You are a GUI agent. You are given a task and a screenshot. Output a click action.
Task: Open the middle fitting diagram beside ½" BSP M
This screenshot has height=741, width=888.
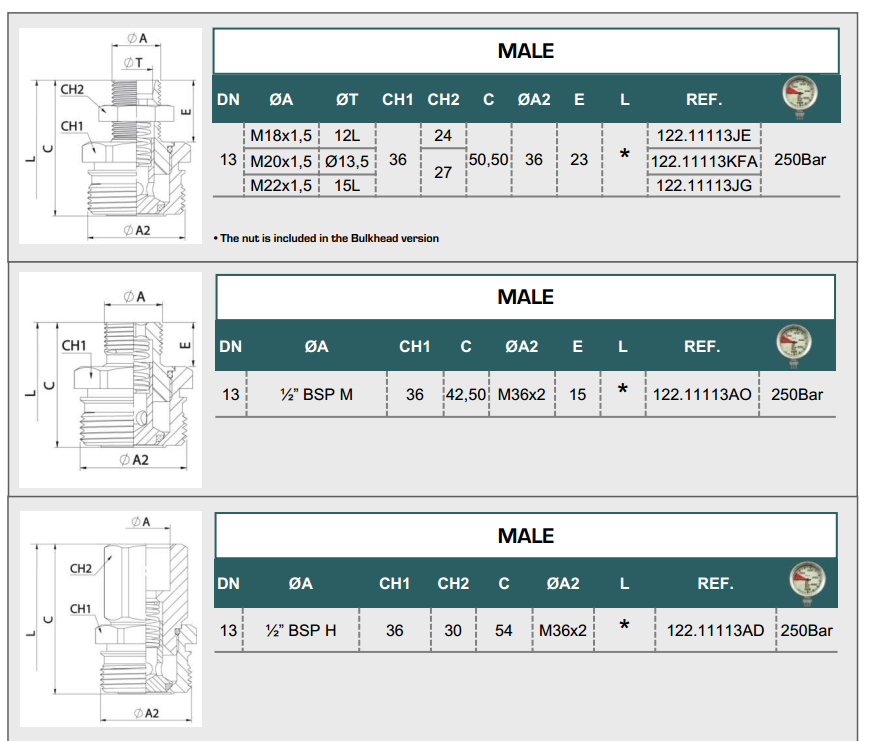click(x=110, y=380)
